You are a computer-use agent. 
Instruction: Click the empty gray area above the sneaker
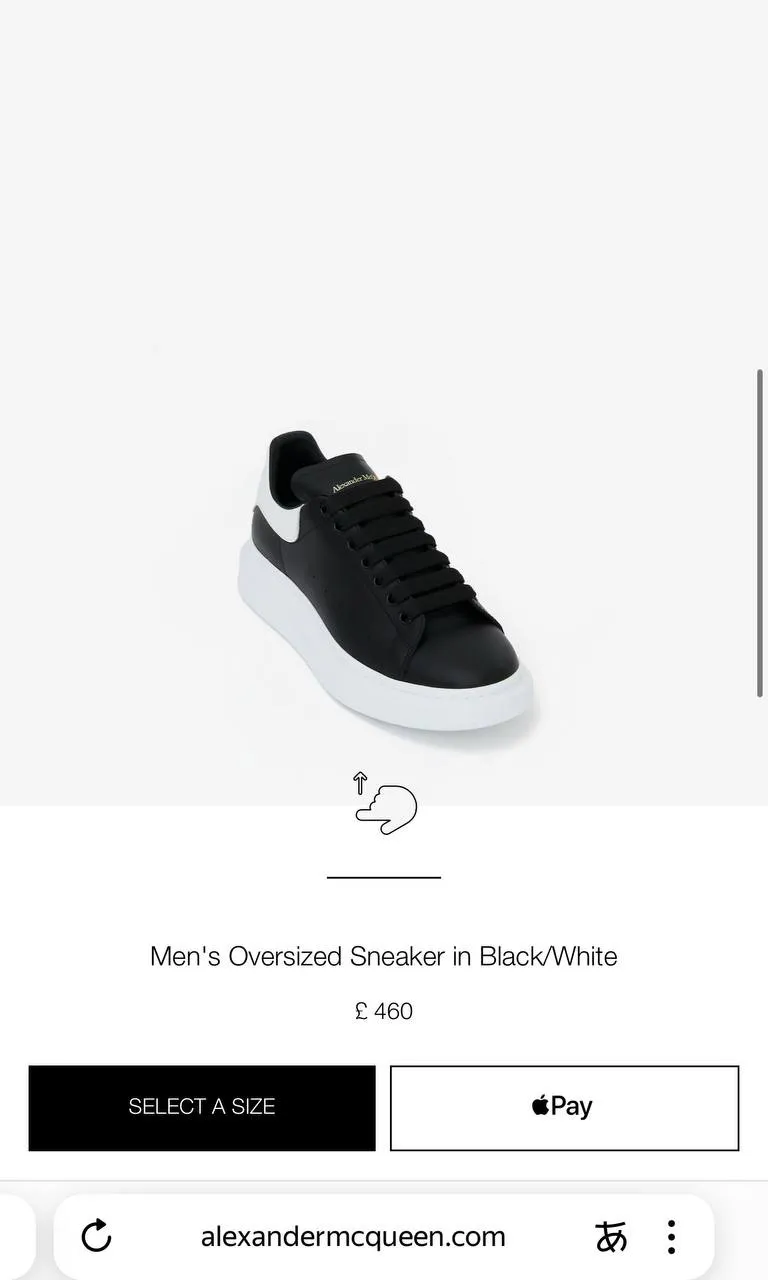click(384, 200)
